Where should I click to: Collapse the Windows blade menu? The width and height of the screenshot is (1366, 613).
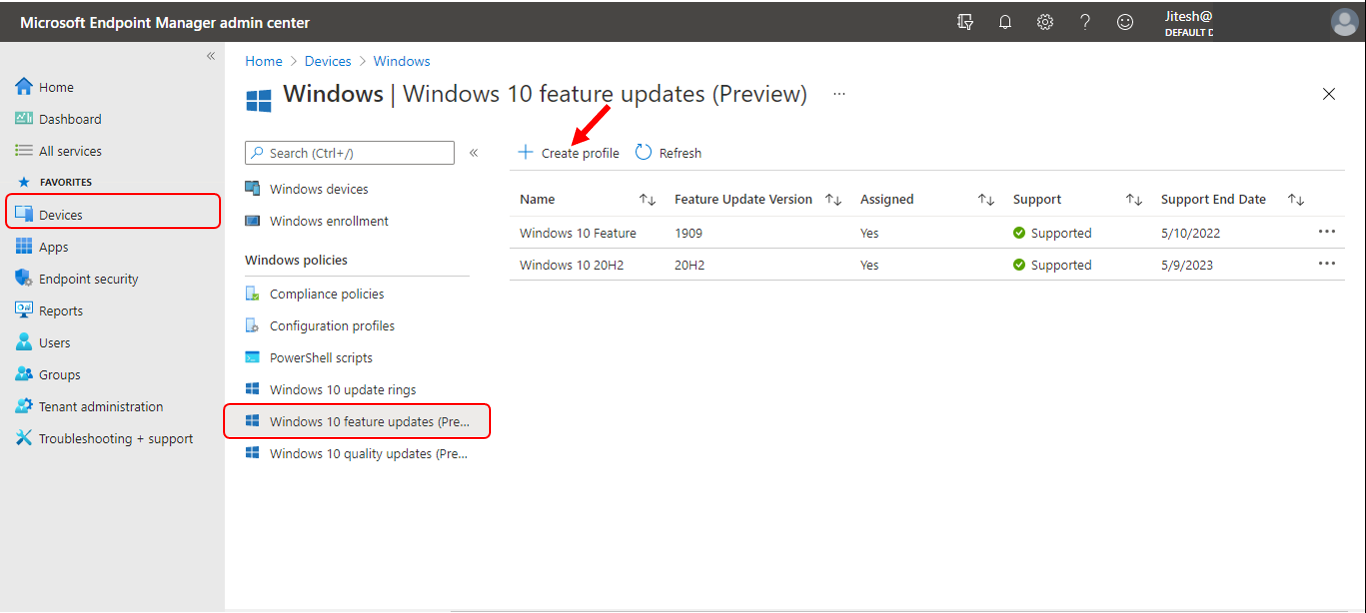[474, 153]
